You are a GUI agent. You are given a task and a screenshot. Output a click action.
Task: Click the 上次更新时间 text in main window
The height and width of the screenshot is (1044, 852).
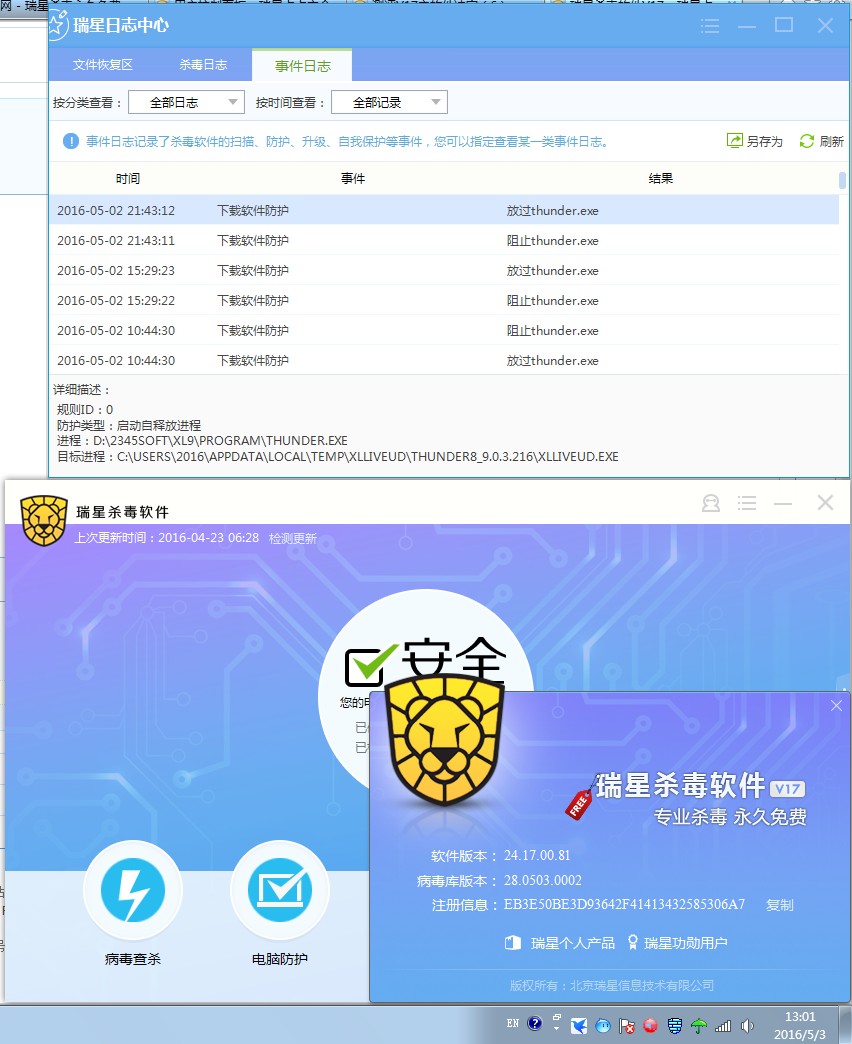166,537
